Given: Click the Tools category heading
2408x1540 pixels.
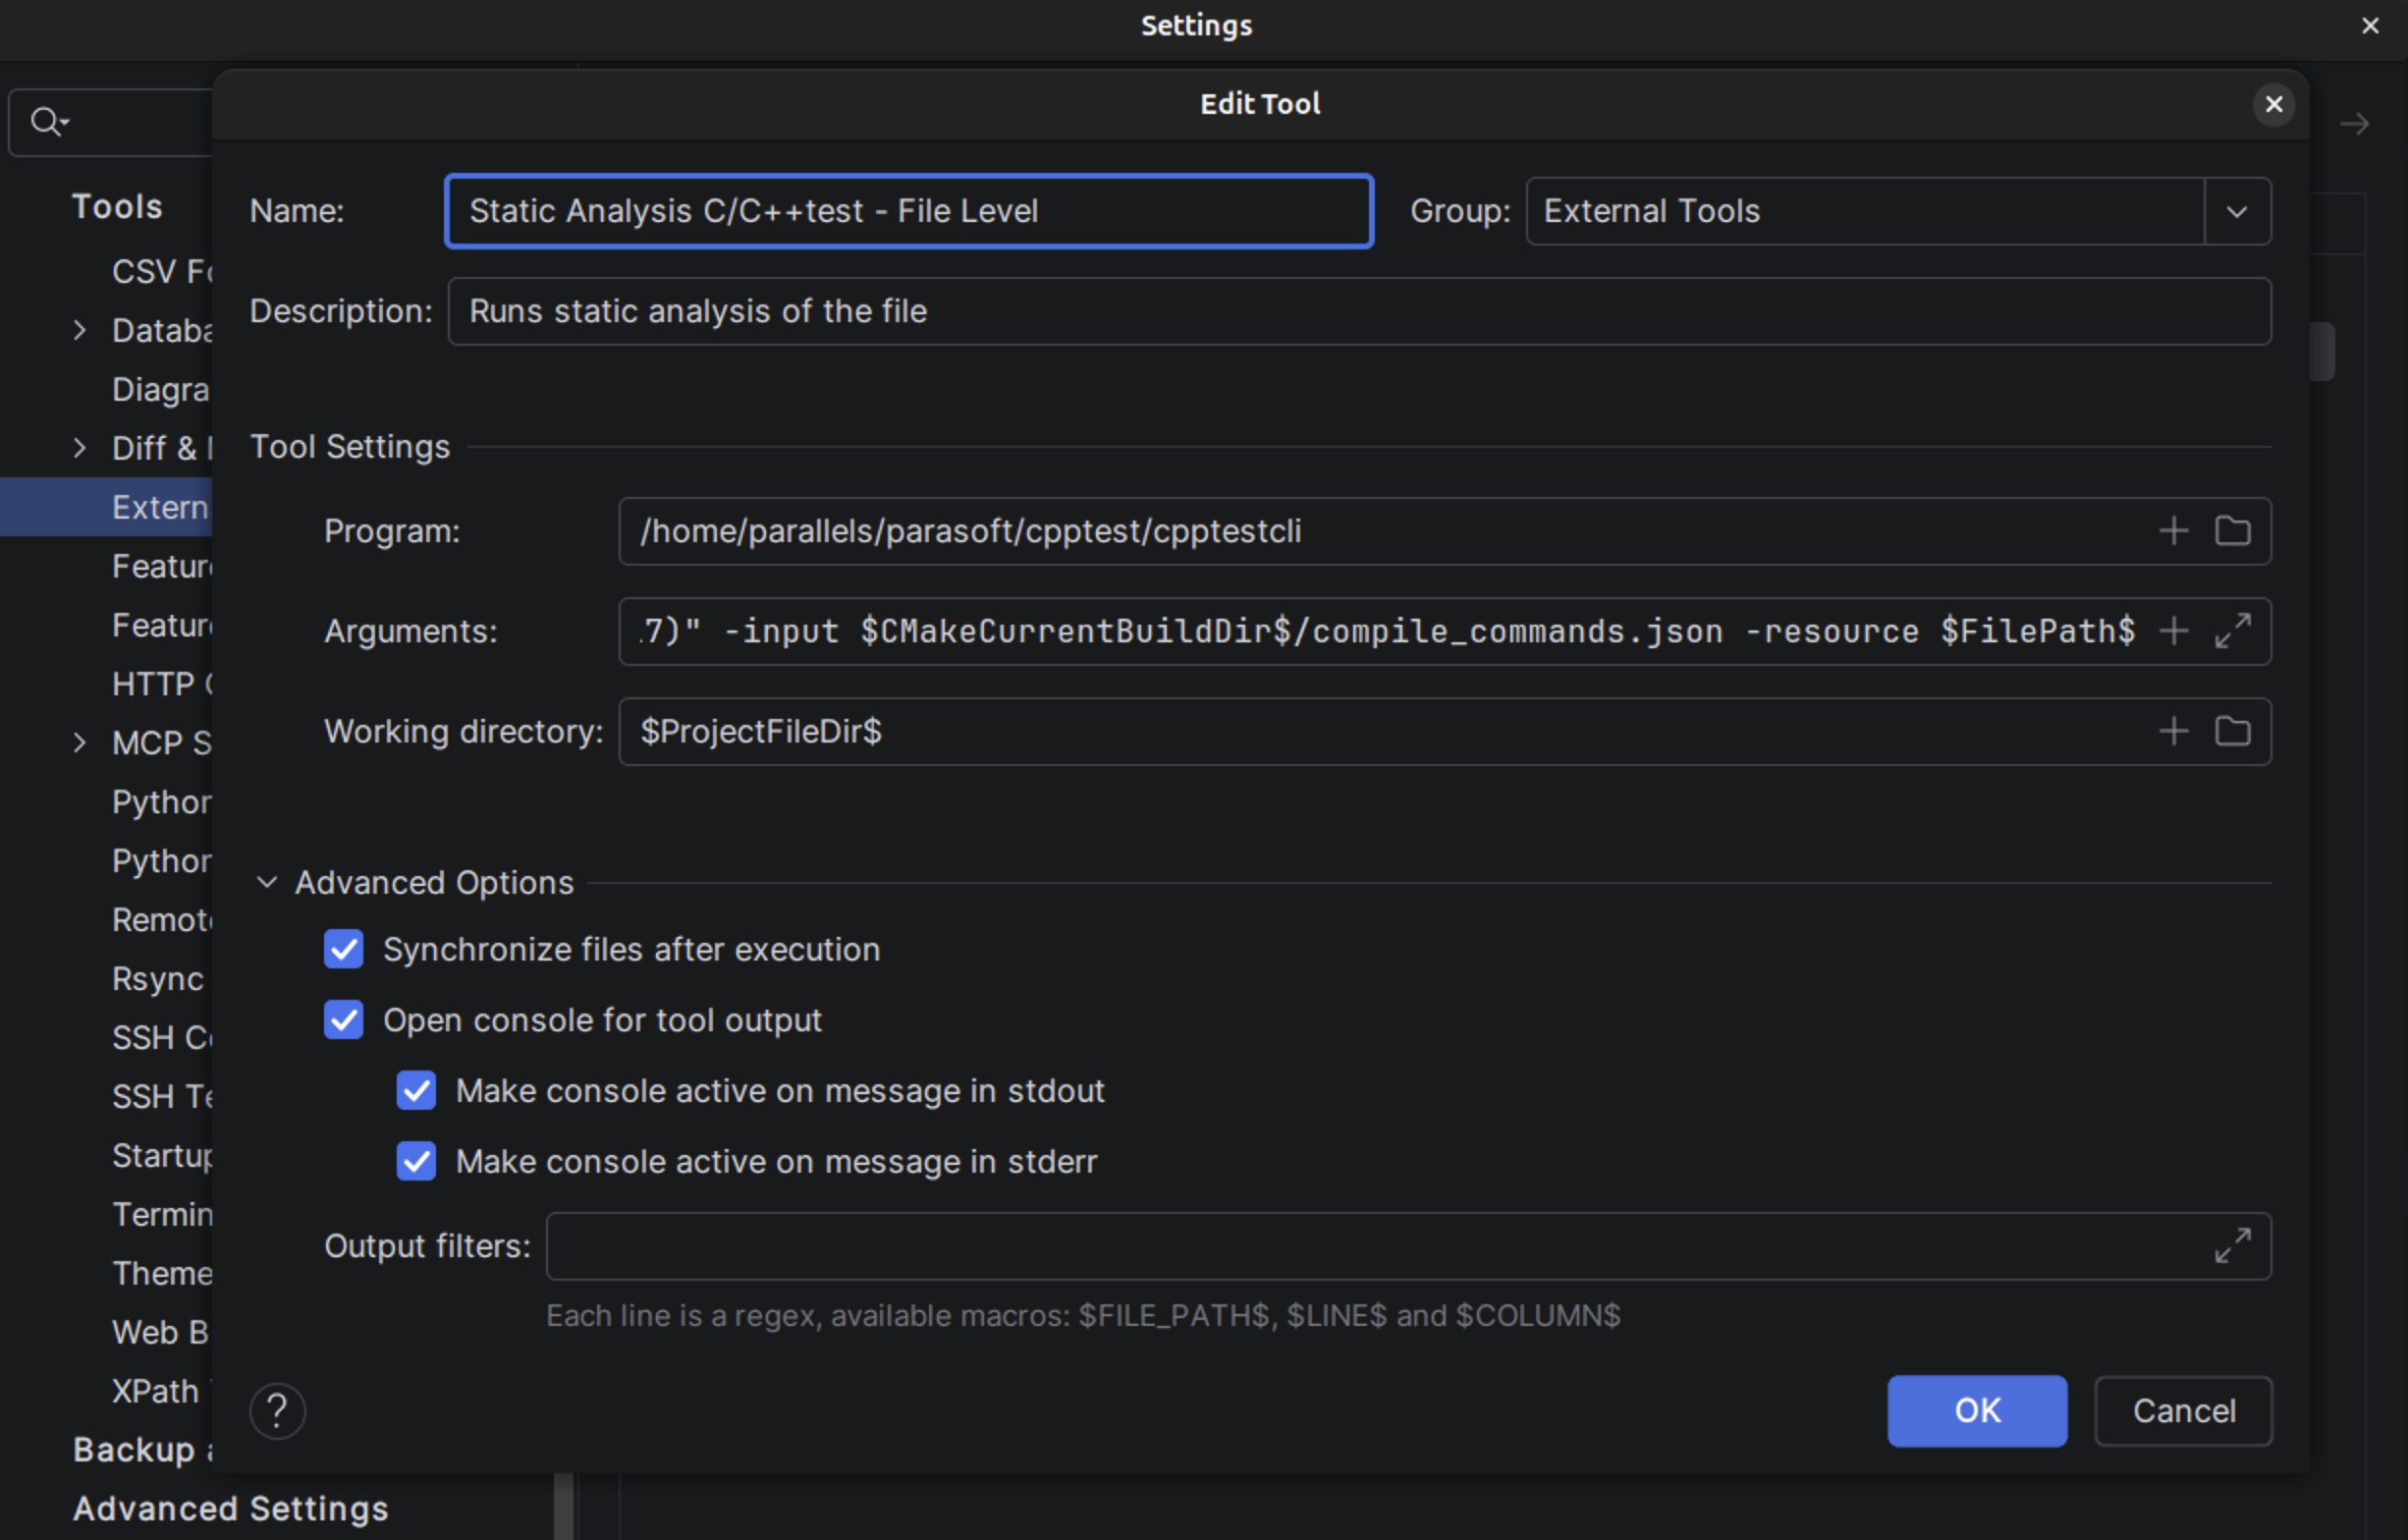Looking at the screenshot, I should (x=117, y=207).
